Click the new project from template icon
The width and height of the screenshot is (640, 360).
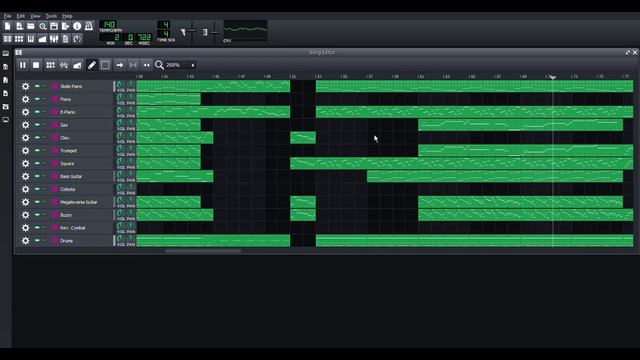19,26
